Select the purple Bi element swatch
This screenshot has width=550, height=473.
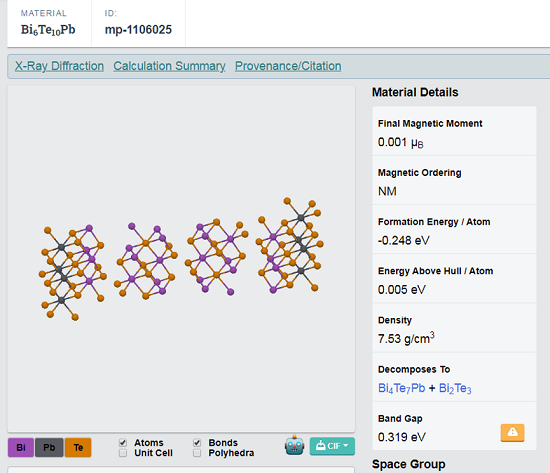pyautogui.click(x=21, y=447)
